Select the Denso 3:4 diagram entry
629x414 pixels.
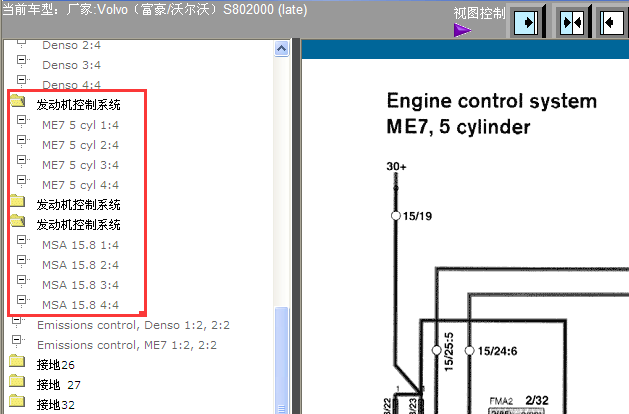[71, 65]
